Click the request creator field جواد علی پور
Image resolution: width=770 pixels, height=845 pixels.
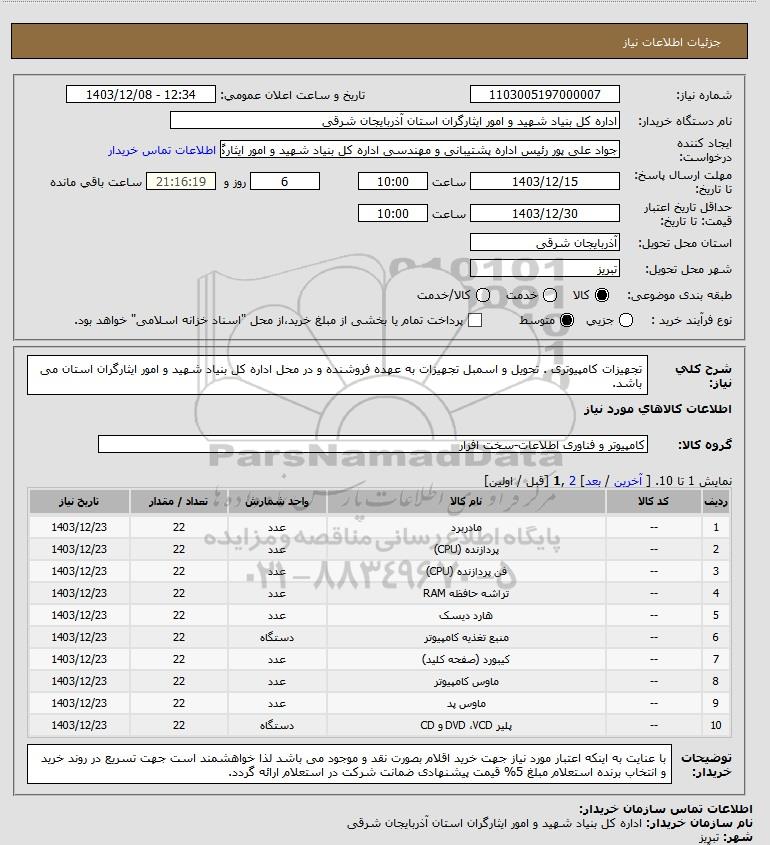420,150
